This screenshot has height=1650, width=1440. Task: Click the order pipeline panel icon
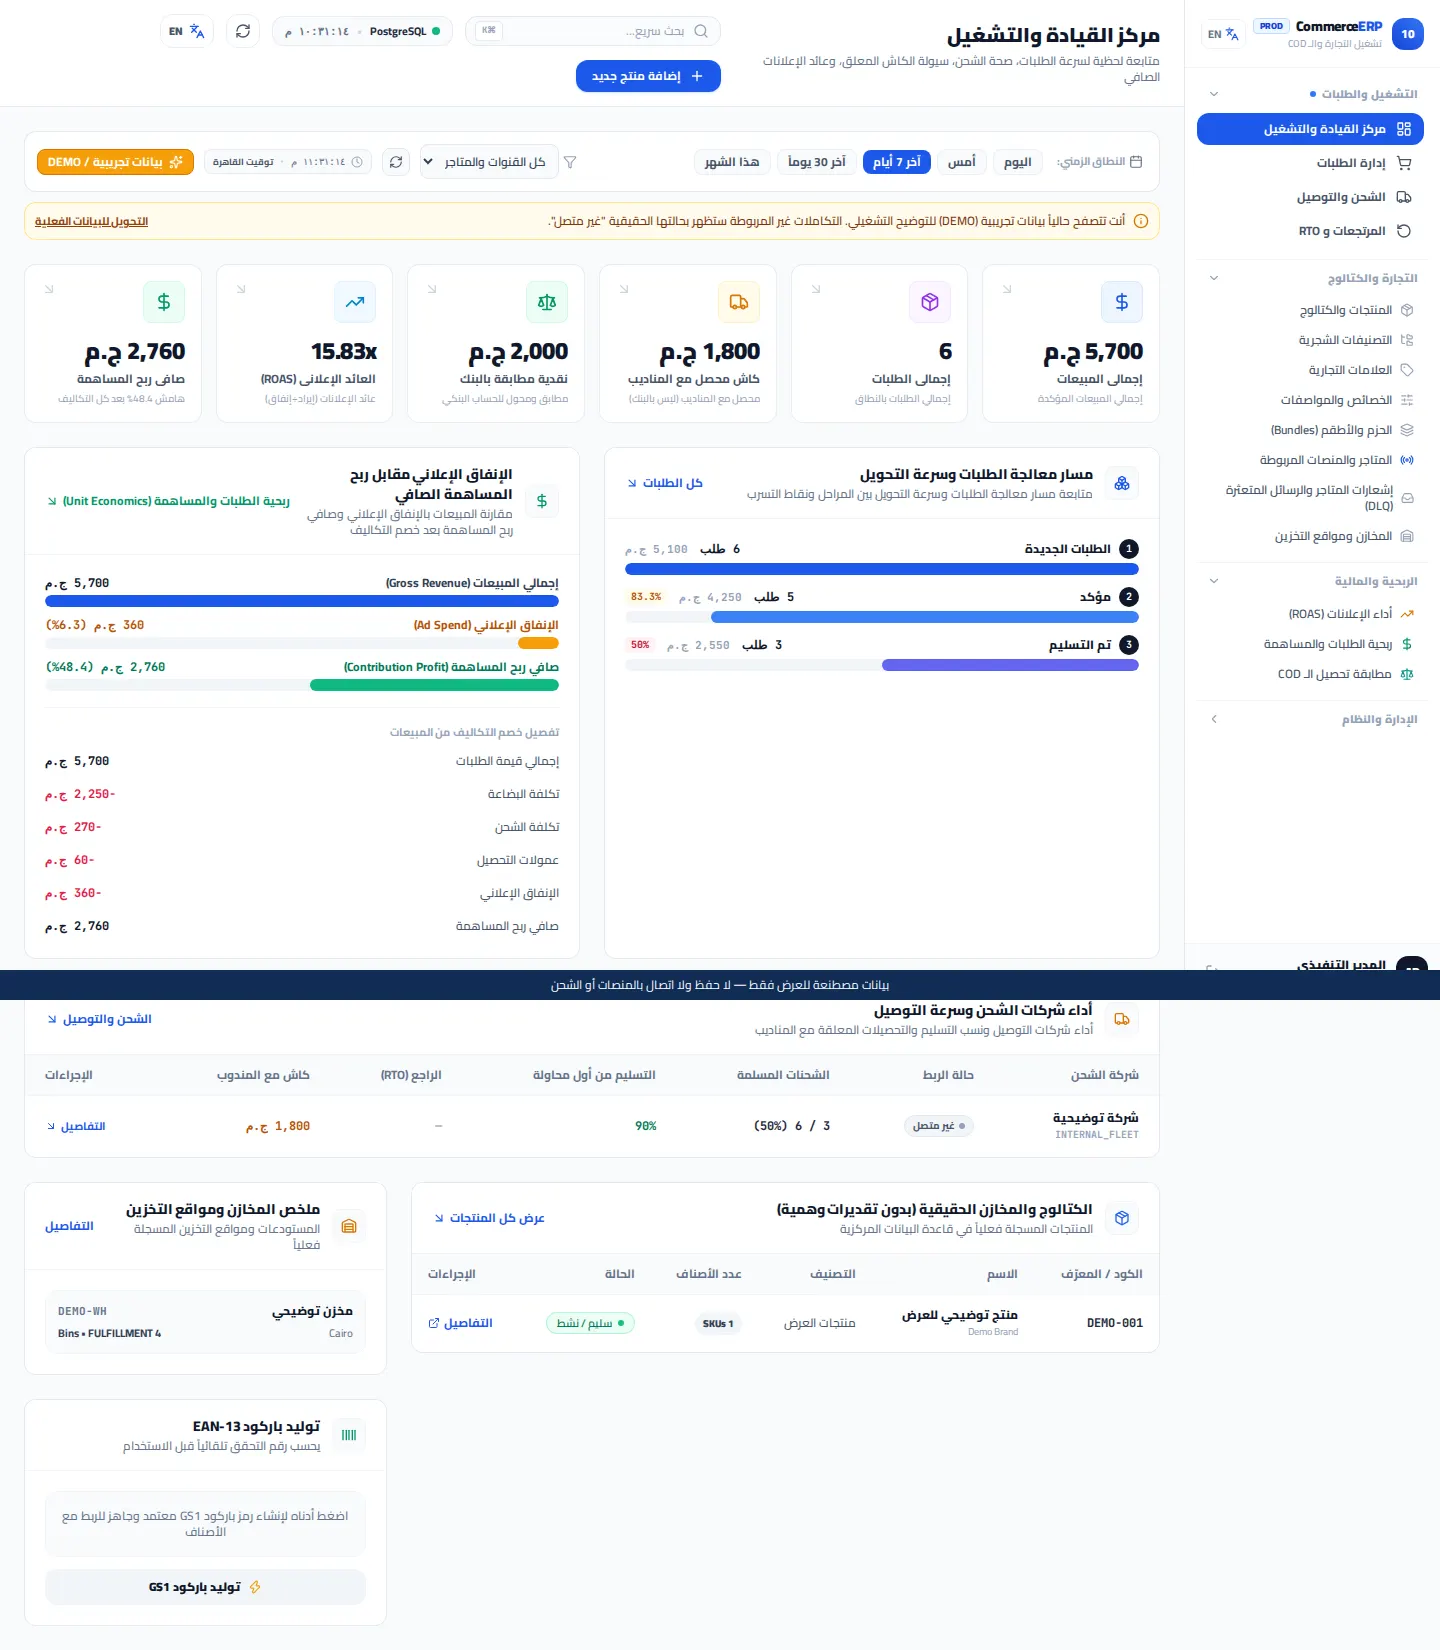coord(1122,483)
